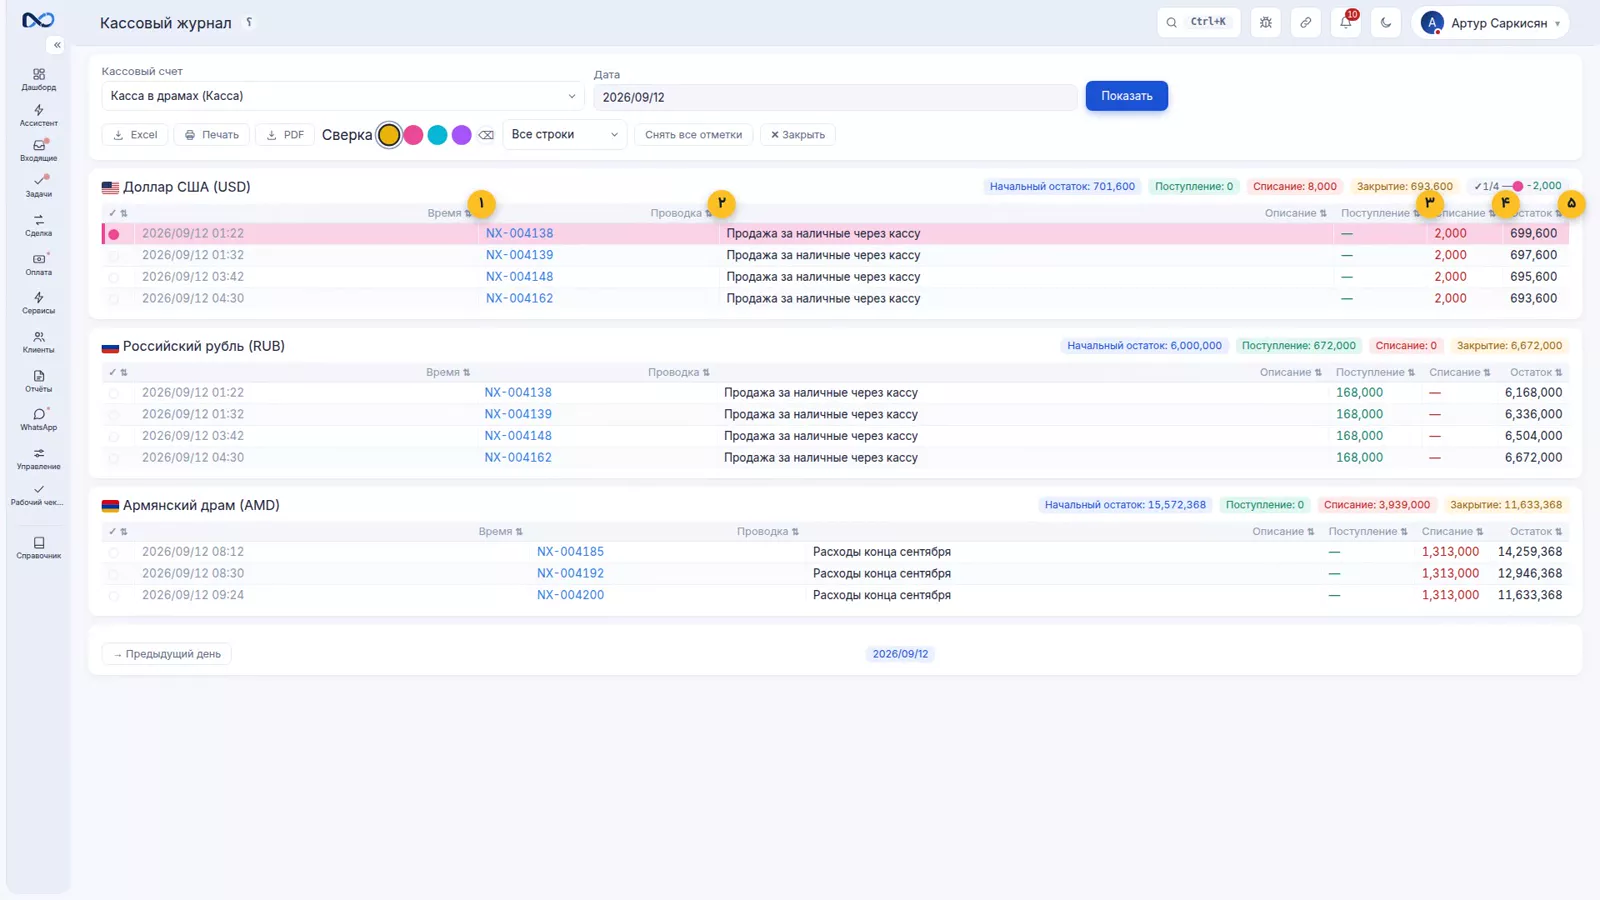Open Отчёты reports section
The height and width of the screenshot is (900, 1600).
pyautogui.click(x=39, y=381)
